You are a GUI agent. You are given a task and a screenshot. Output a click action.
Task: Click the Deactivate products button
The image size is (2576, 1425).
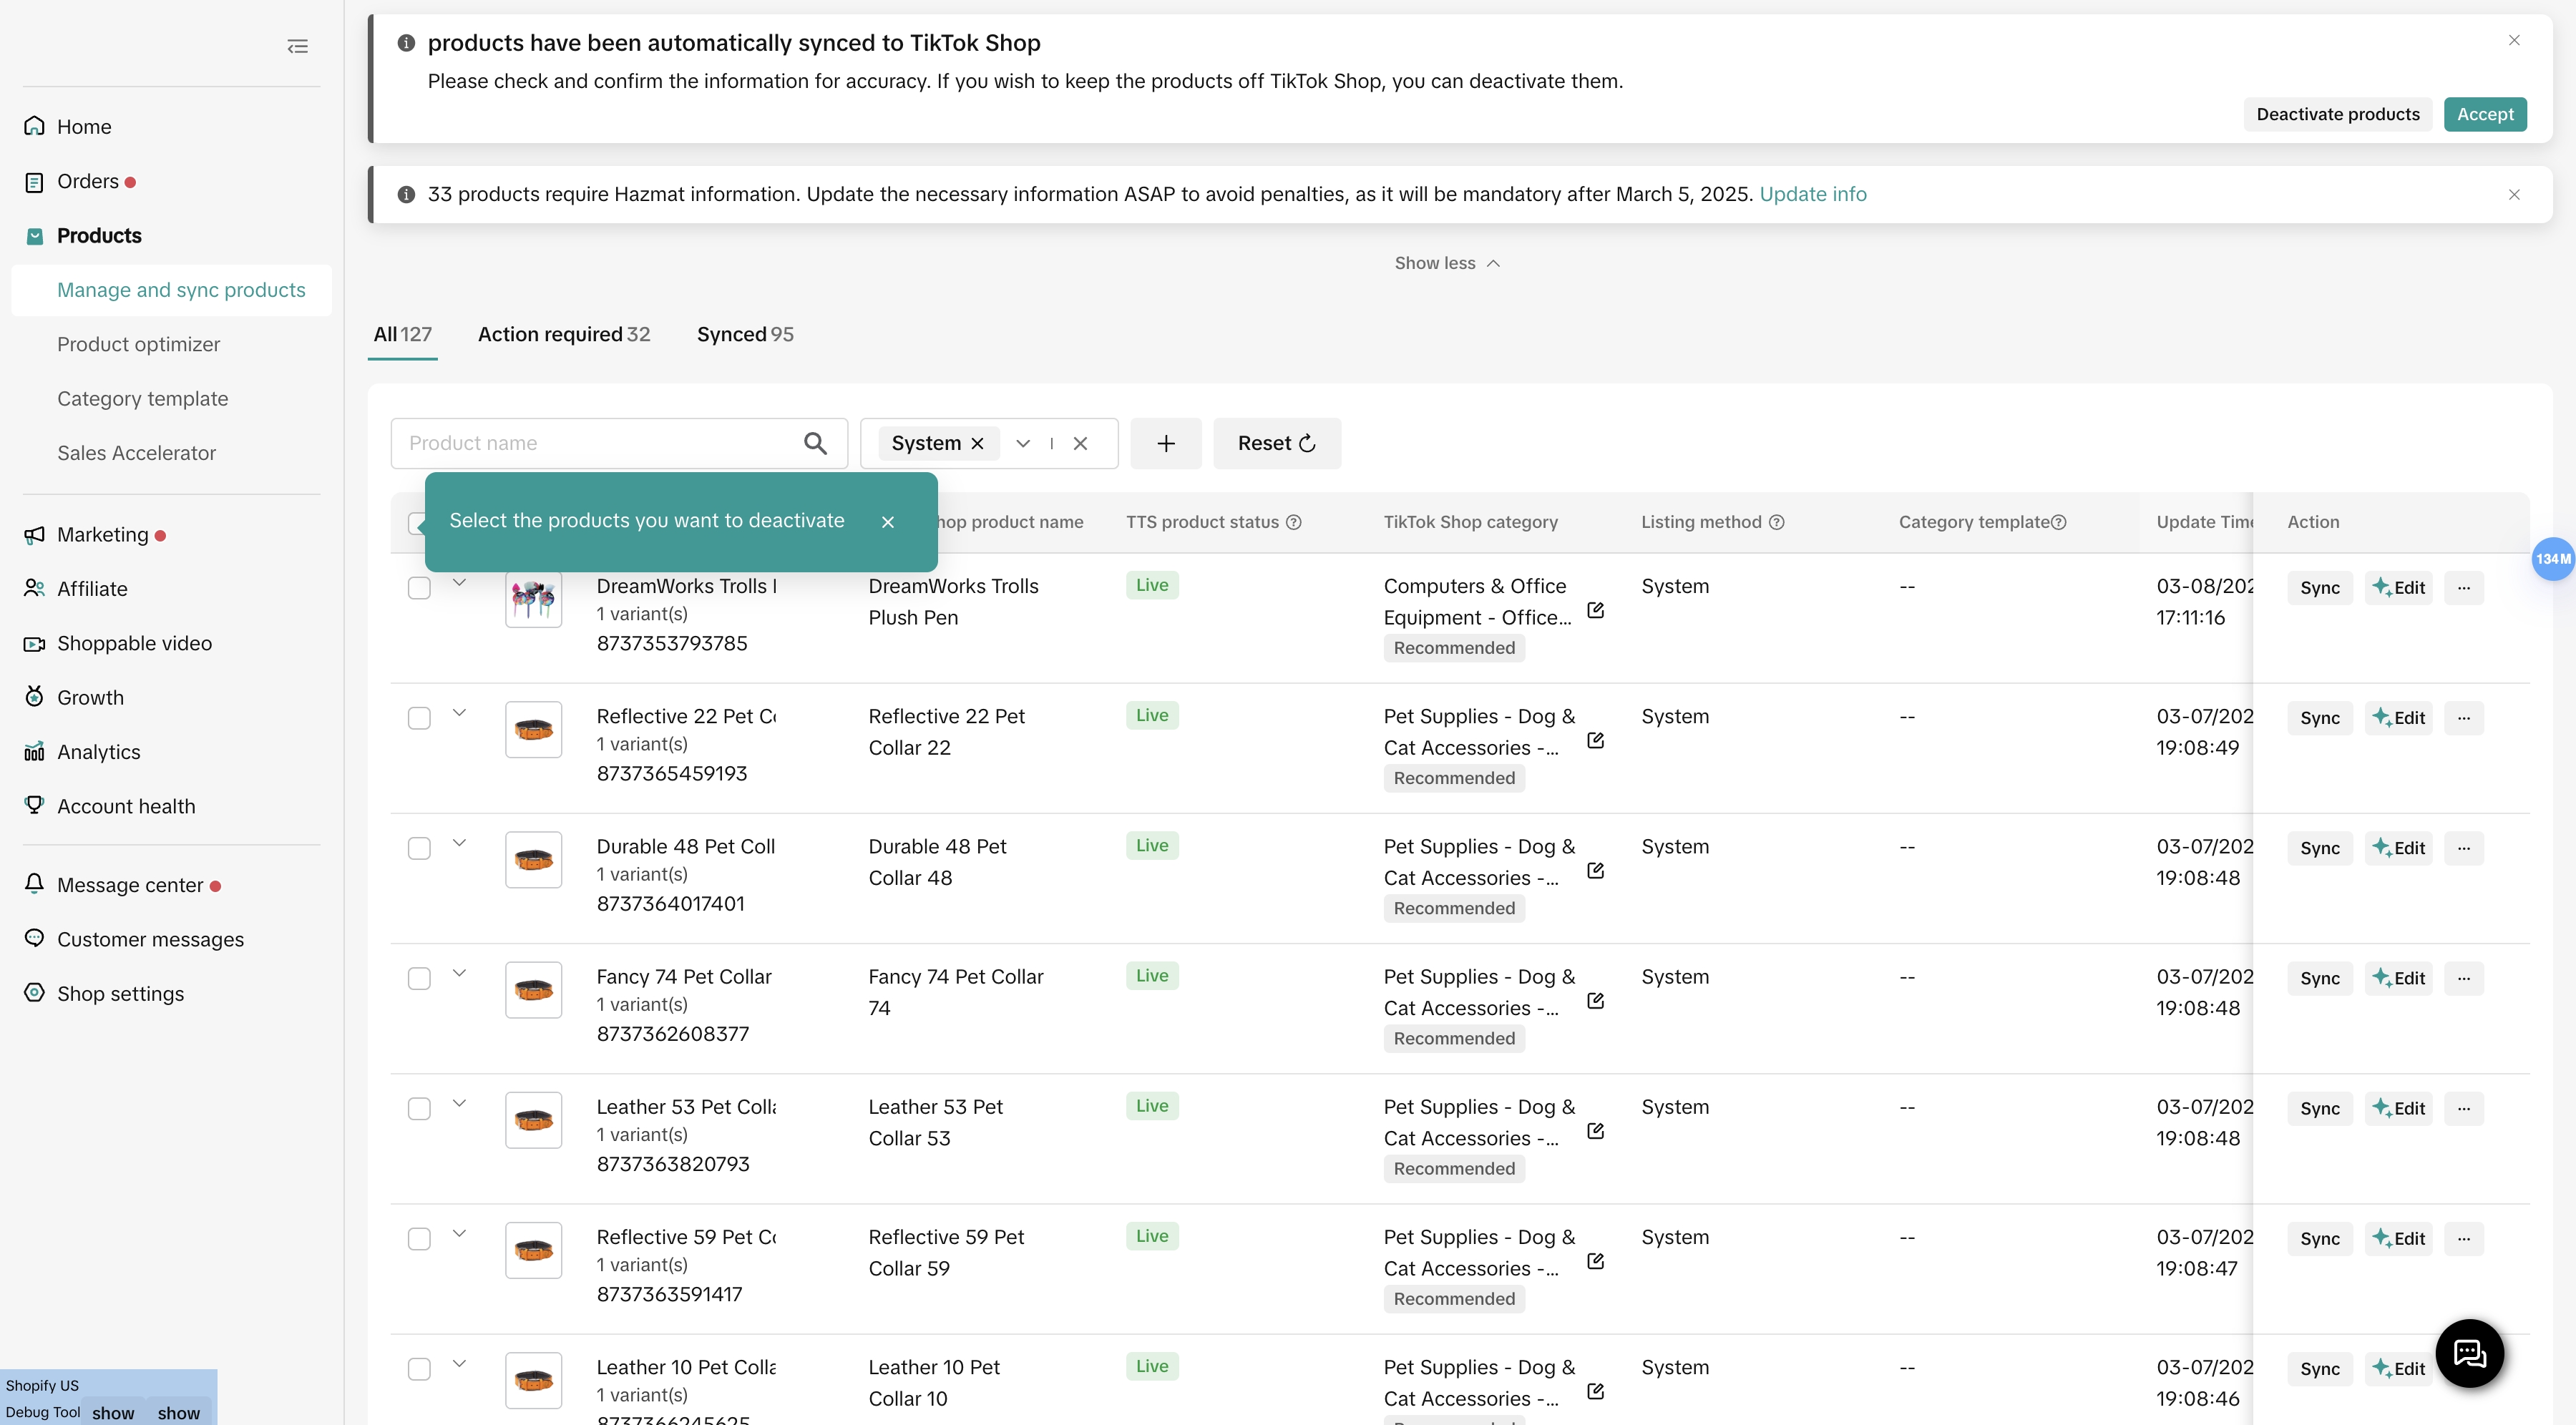coord(2337,114)
